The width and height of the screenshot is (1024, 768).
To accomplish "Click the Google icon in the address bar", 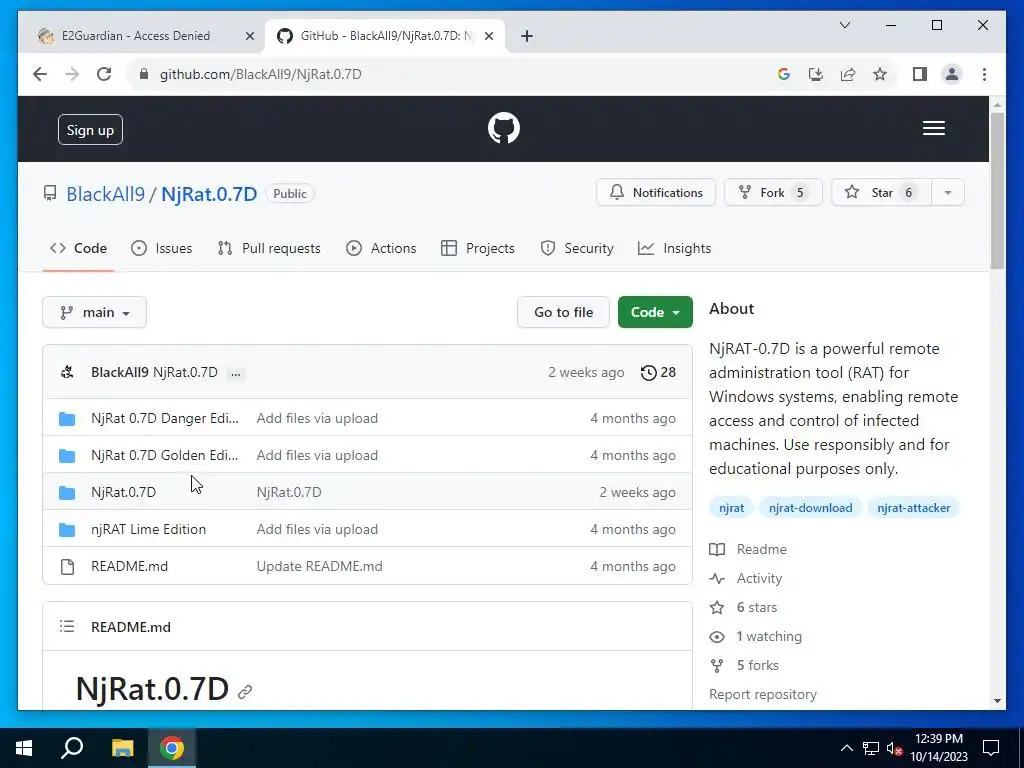I will click(784, 74).
